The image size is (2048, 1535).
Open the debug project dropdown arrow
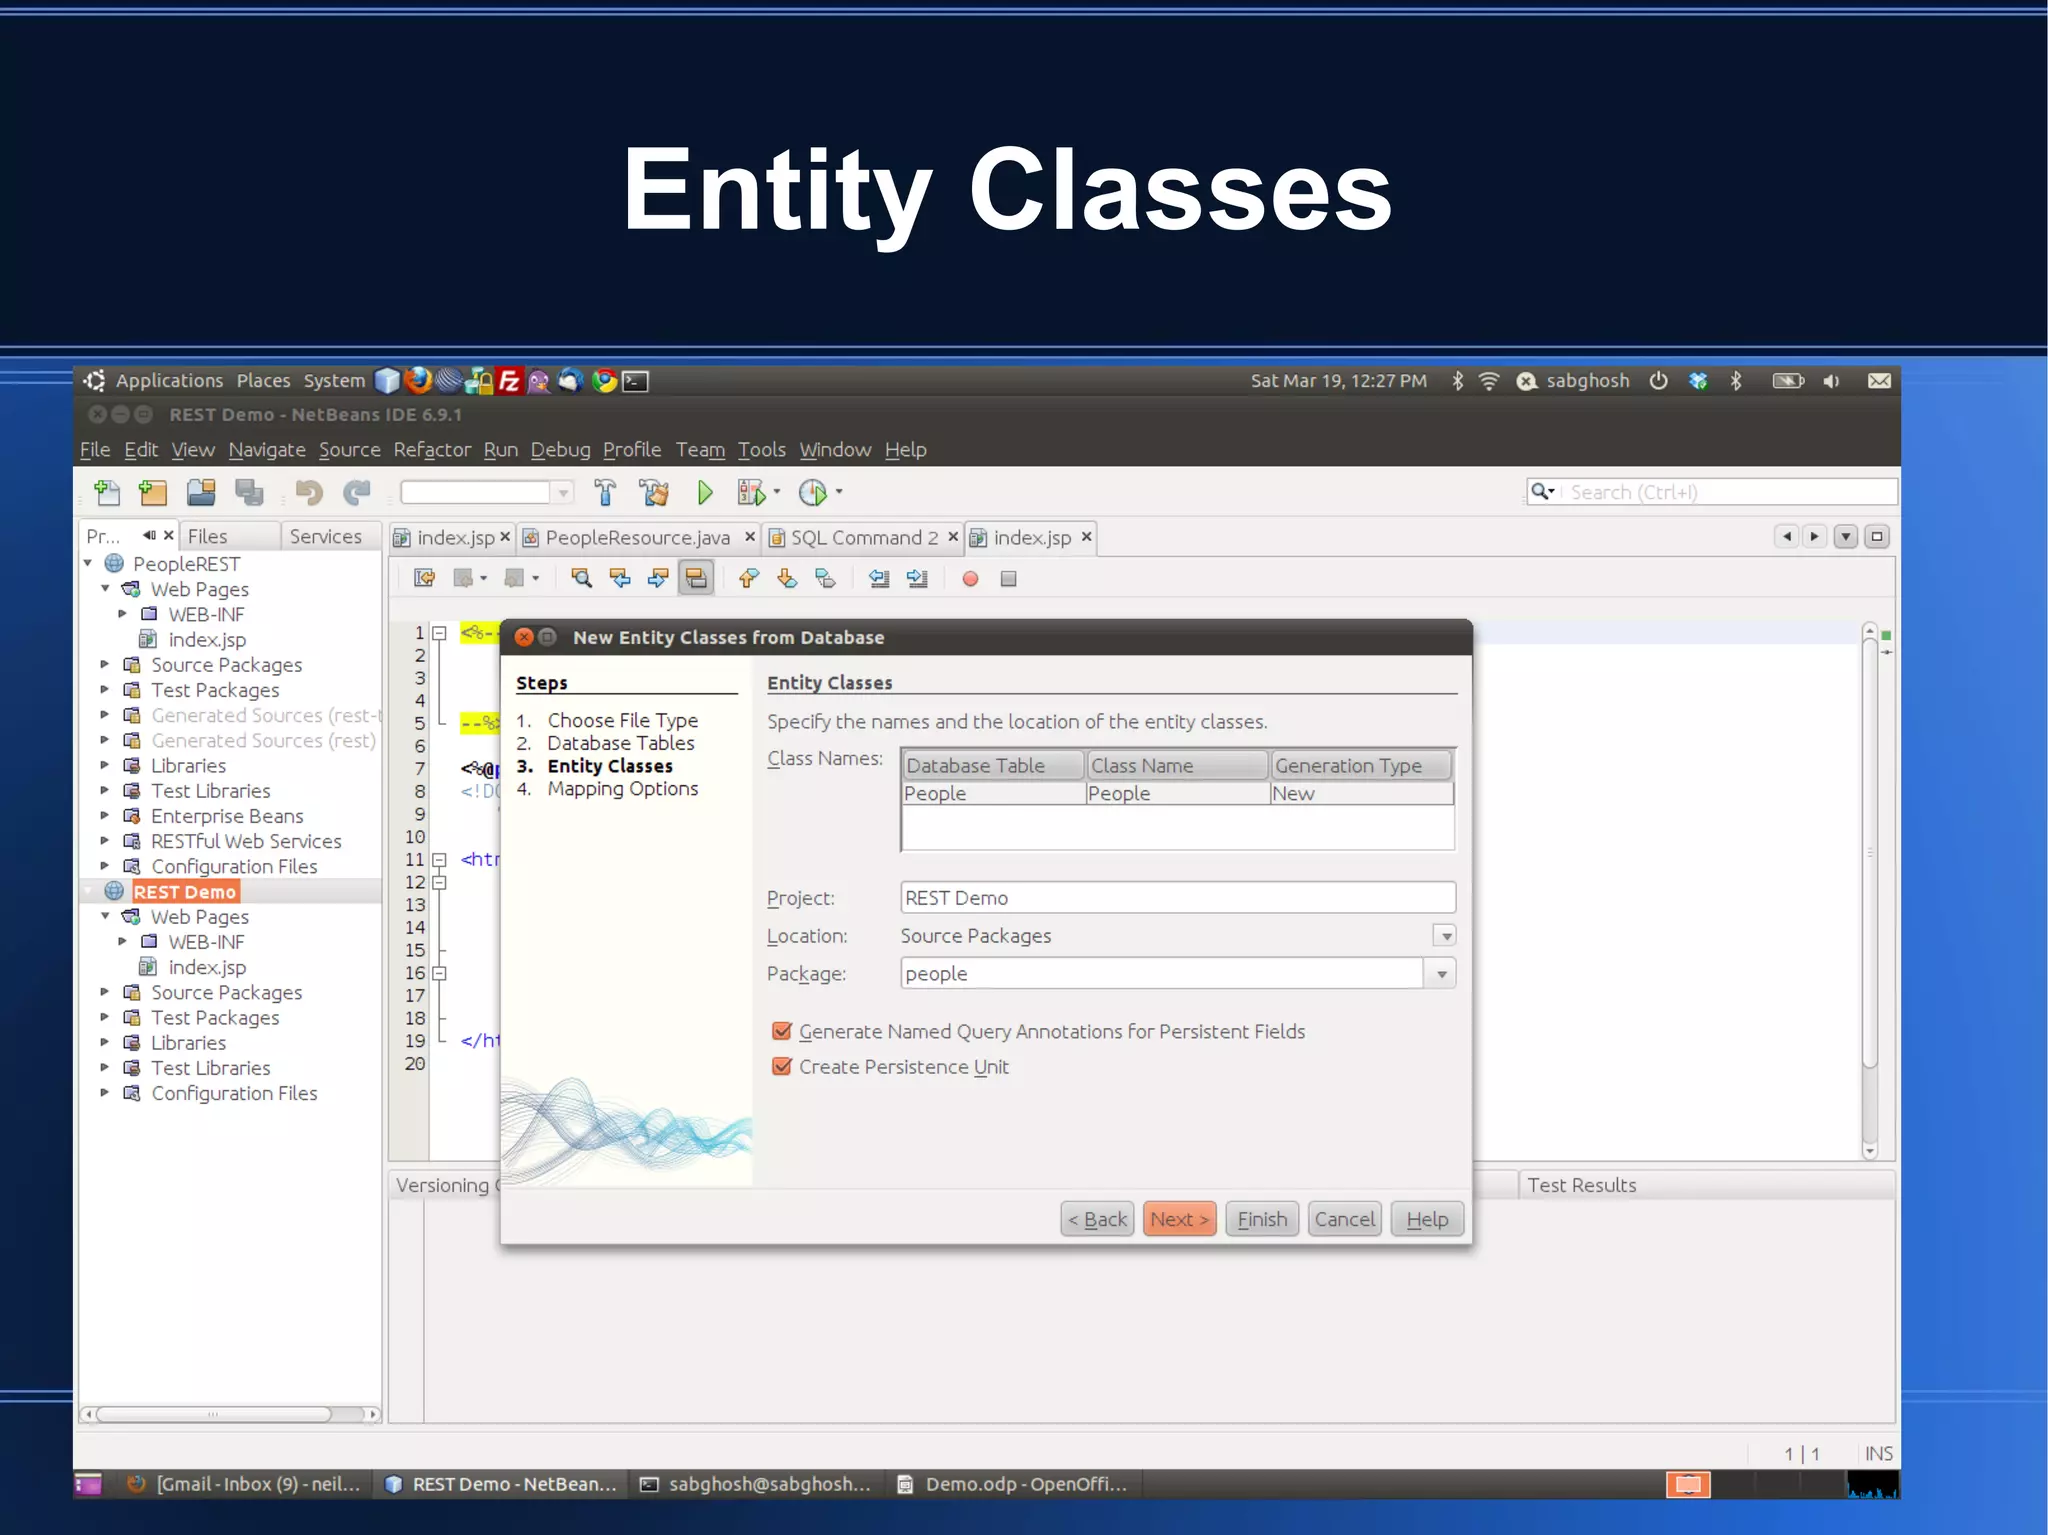pos(776,492)
